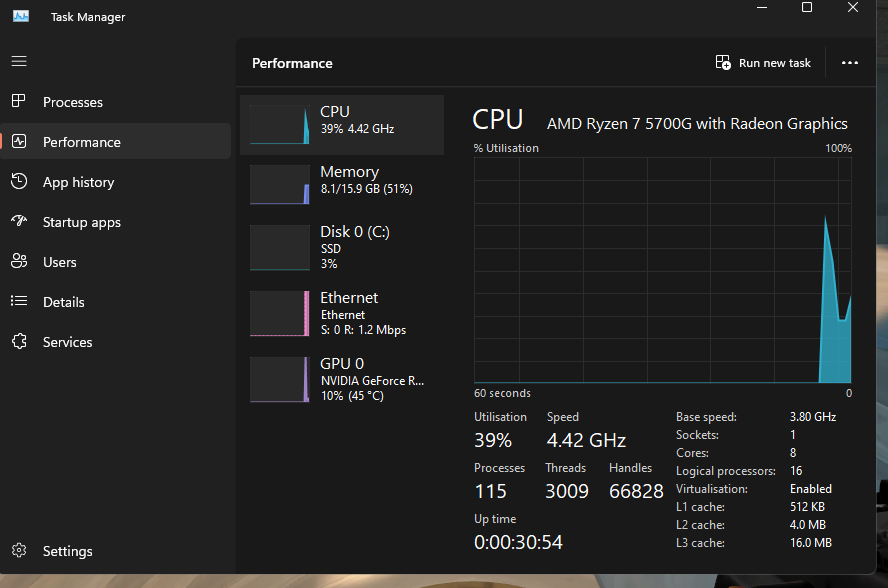The image size is (888, 588).
Task: Click the CPU 39% 4.42 GHz entry
Action: coord(342,125)
